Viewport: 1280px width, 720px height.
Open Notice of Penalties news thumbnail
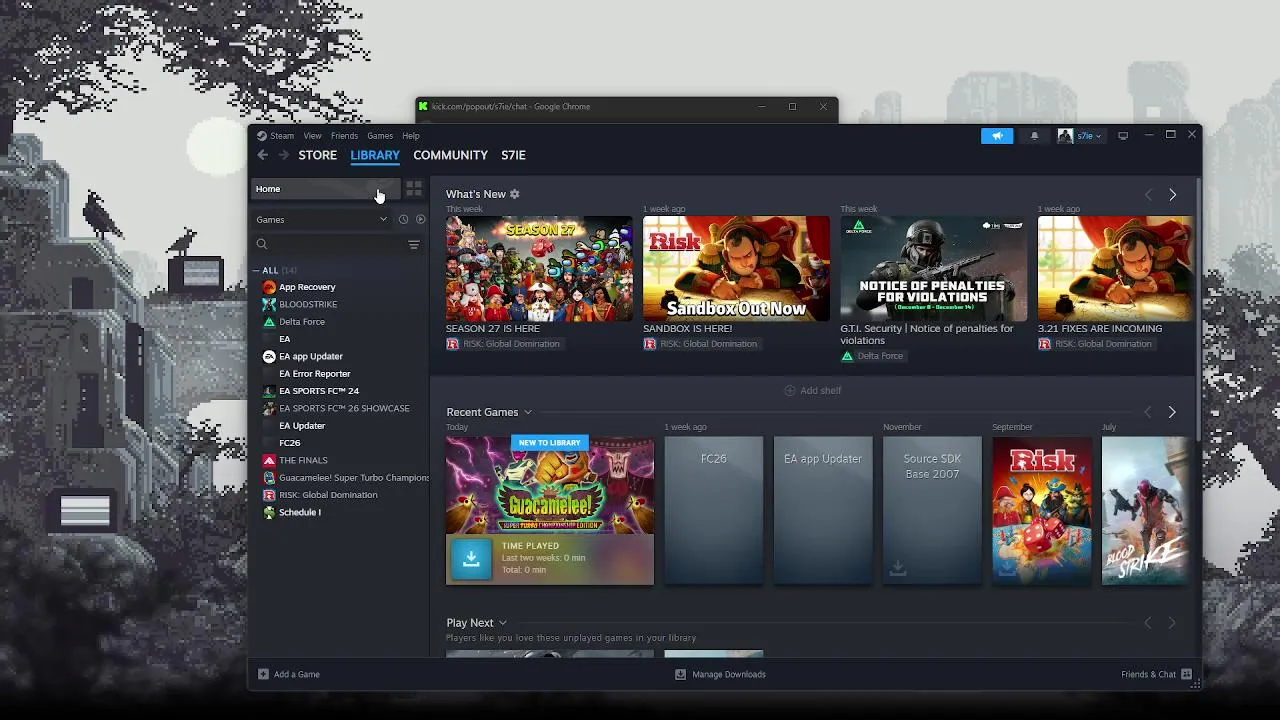[933, 268]
